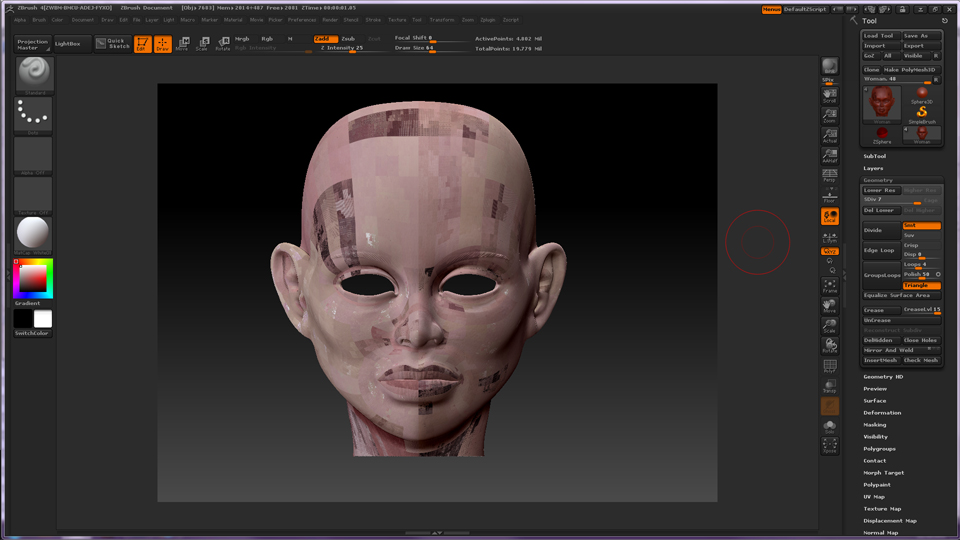Open the Render menu
Image resolution: width=960 pixels, height=540 pixels.
pos(330,19)
